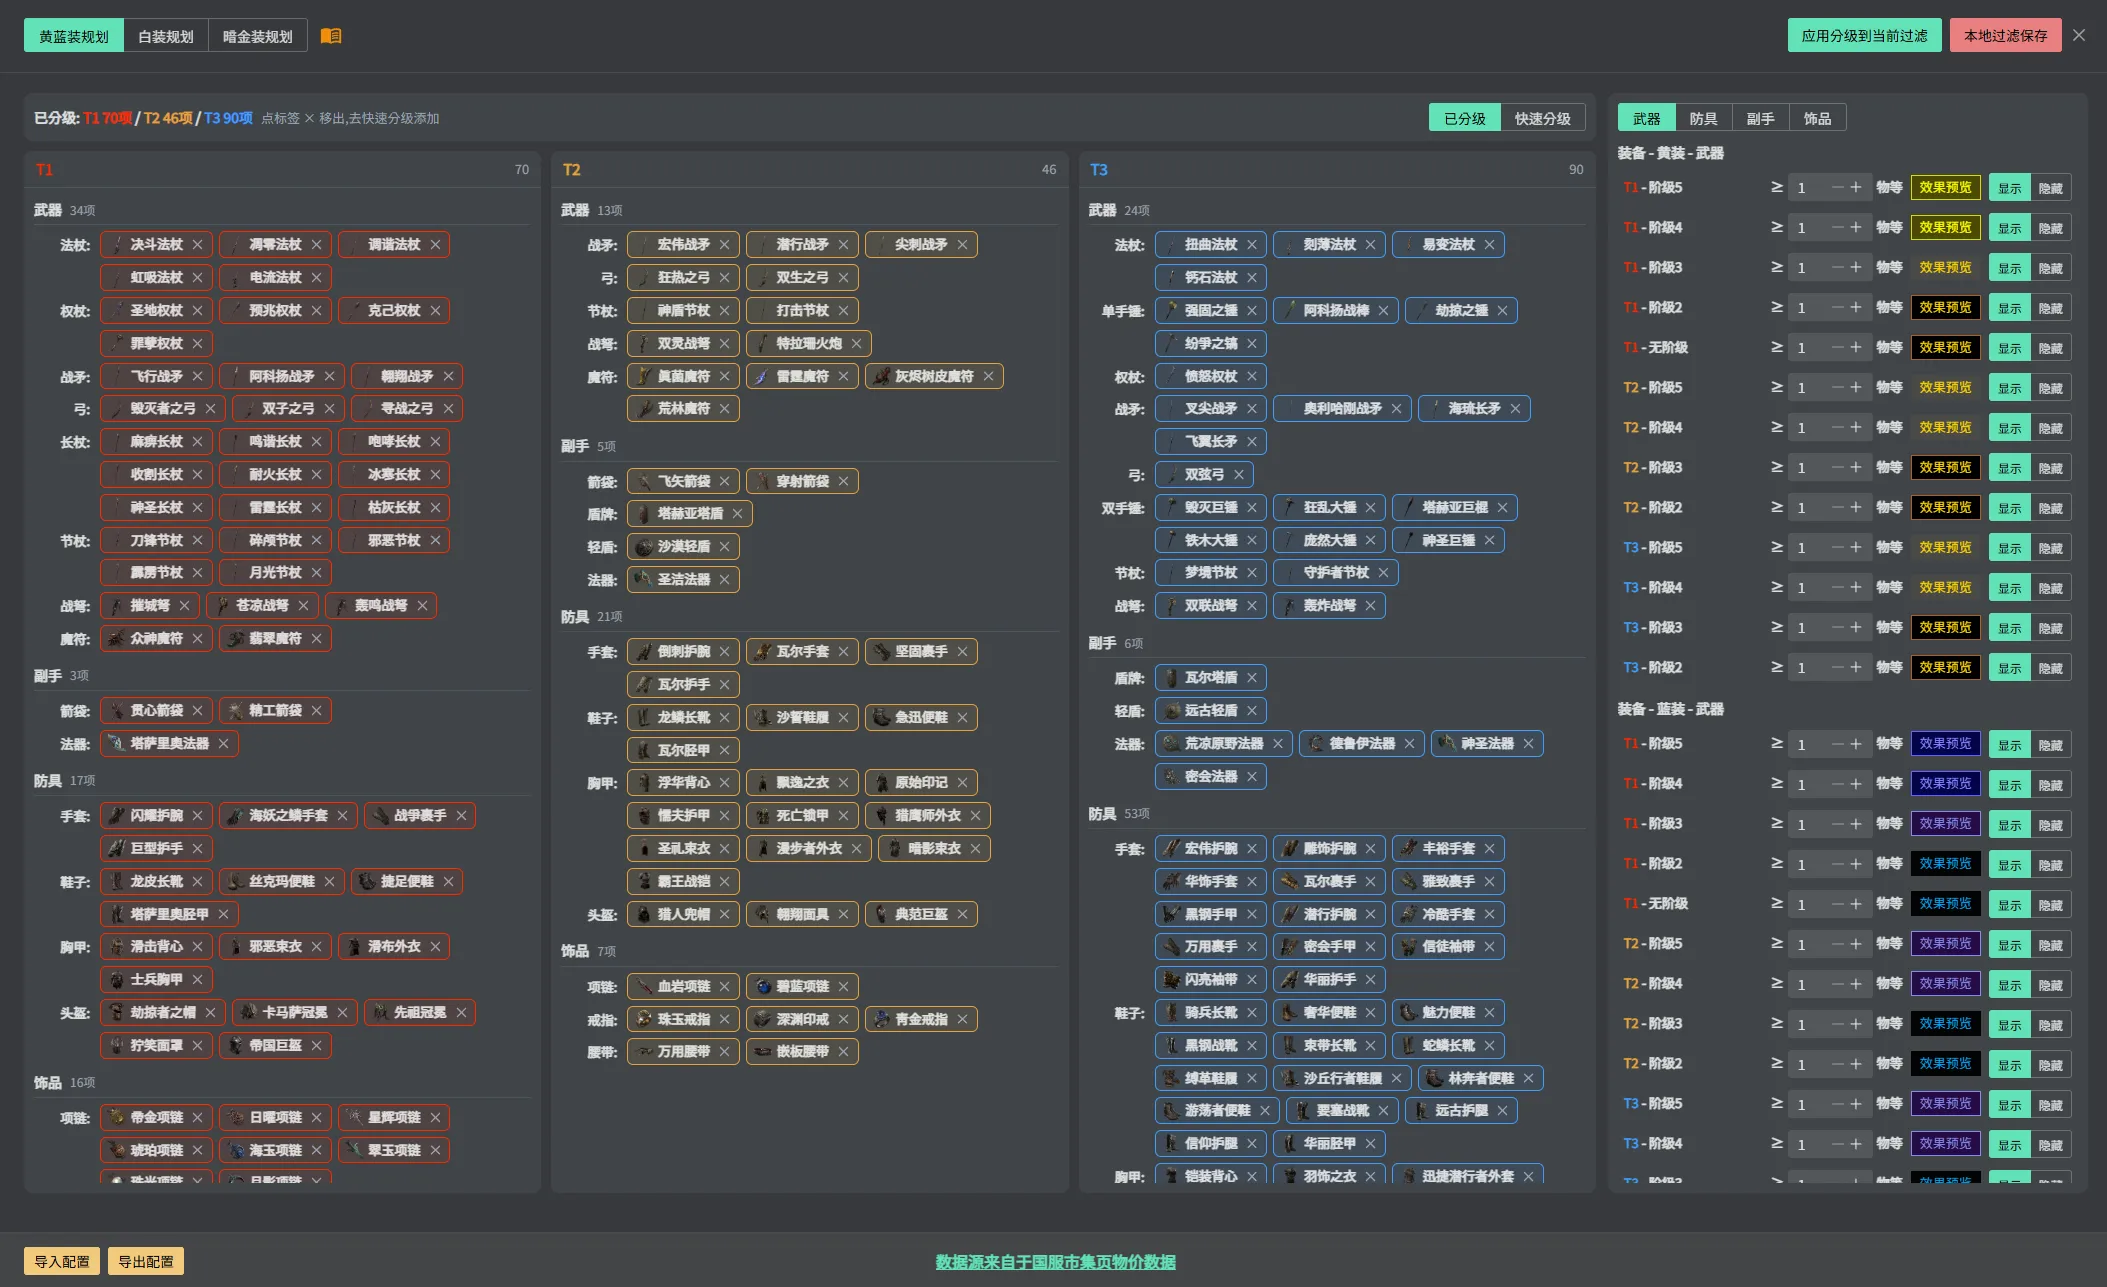Viewport: 2107px width, 1287px height.
Task: Open the orange book guide icon
Action: click(x=331, y=36)
